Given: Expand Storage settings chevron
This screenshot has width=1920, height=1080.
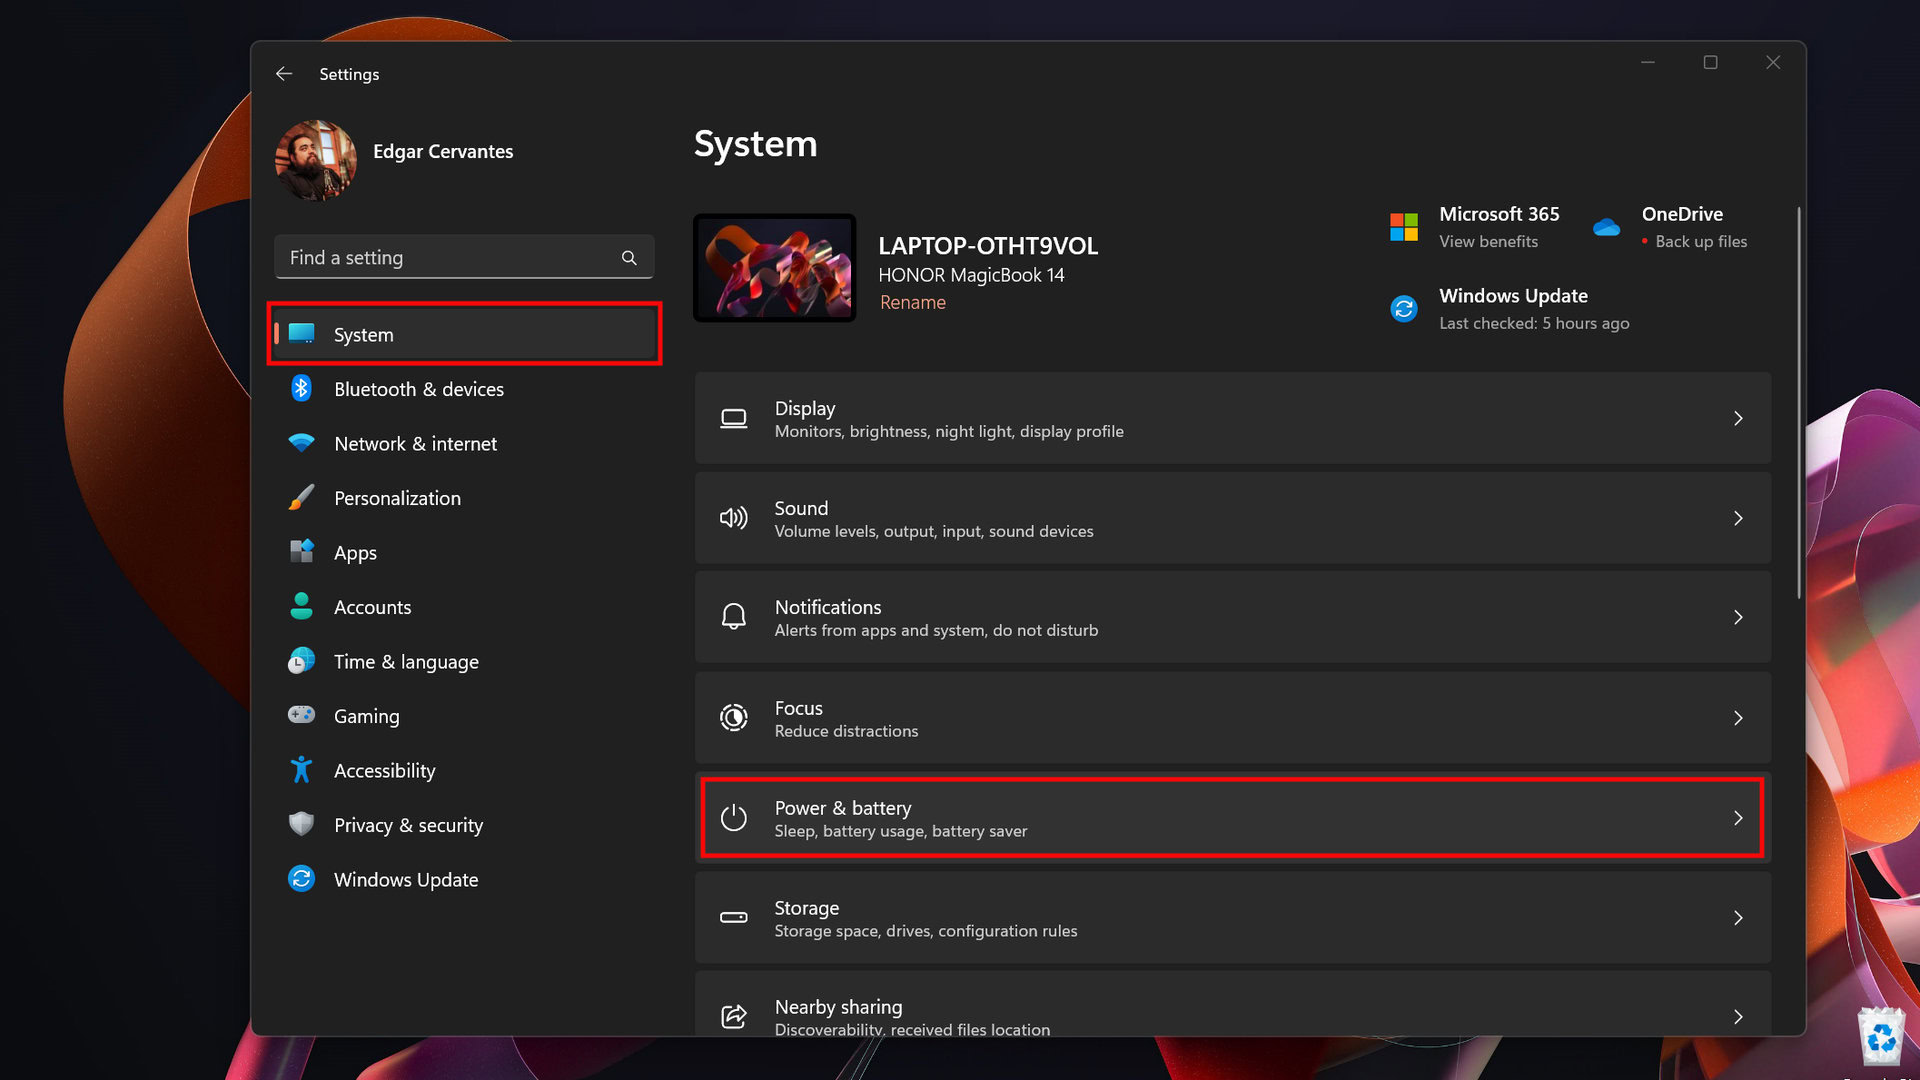Looking at the screenshot, I should pyautogui.click(x=1738, y=918).
